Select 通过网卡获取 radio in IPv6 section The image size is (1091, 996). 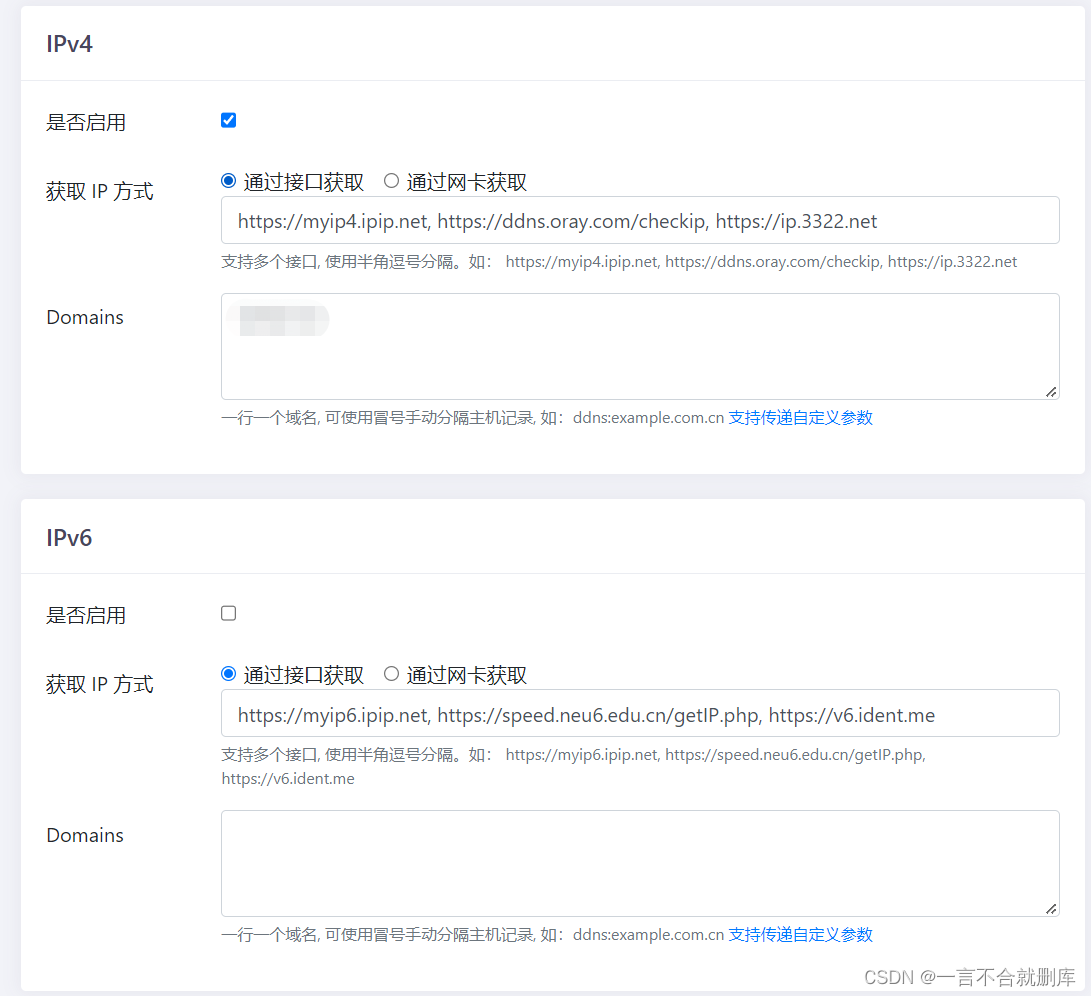click(x=391, y=674)
